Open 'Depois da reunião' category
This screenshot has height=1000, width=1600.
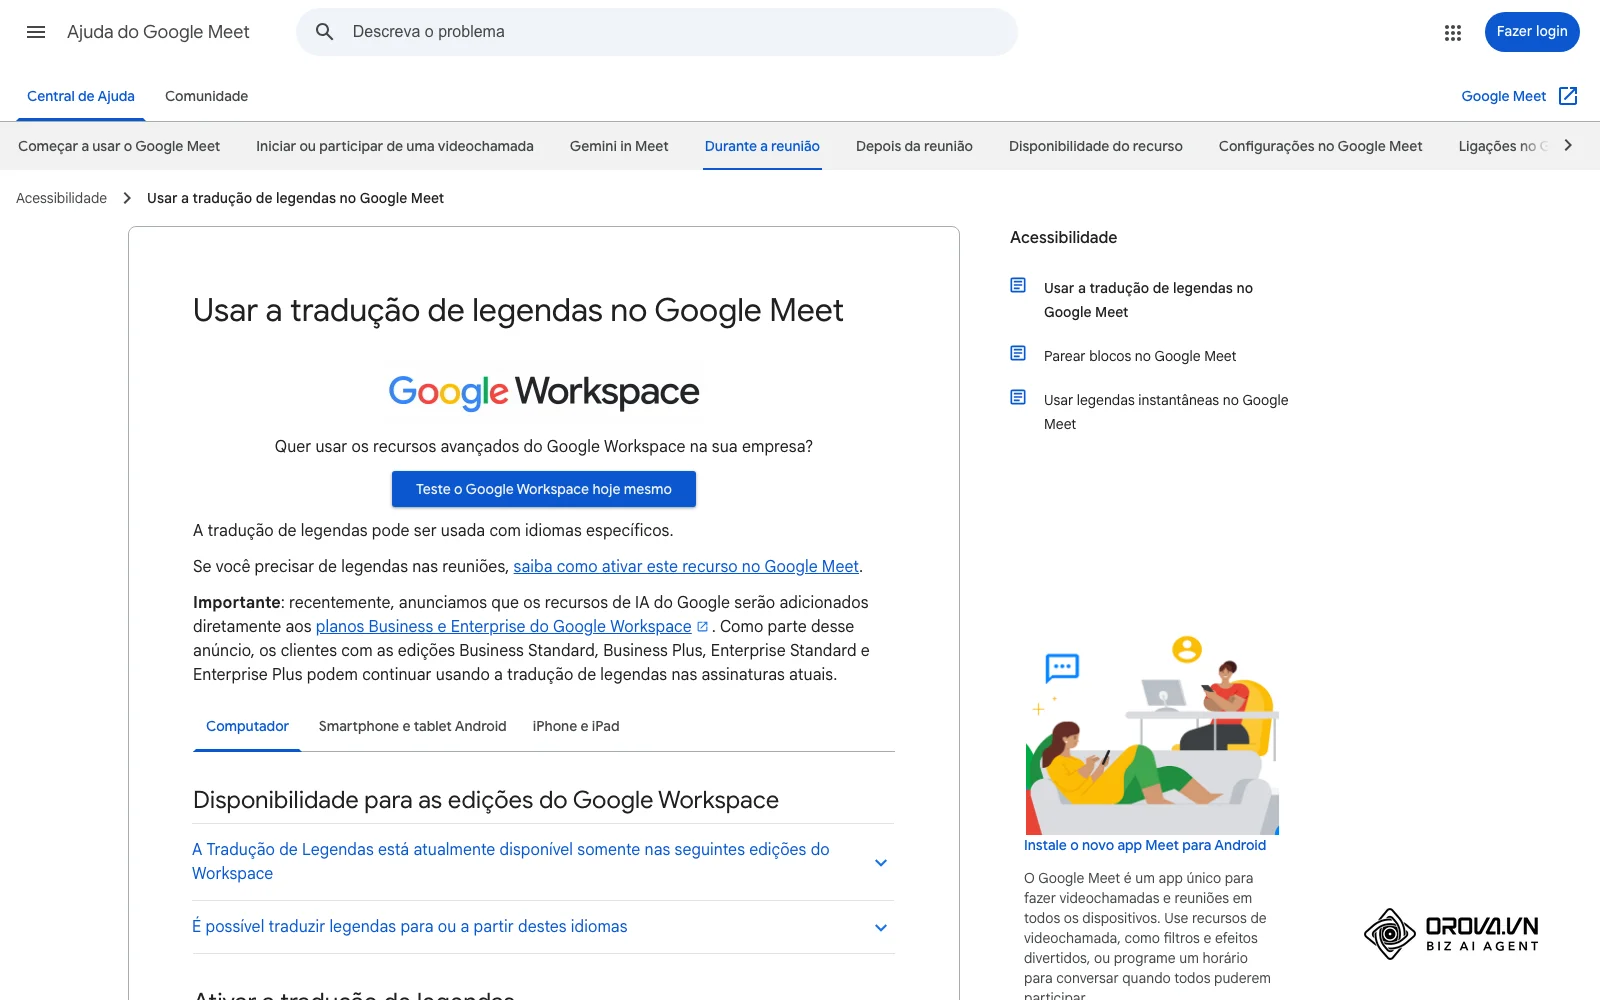point(914,146)
